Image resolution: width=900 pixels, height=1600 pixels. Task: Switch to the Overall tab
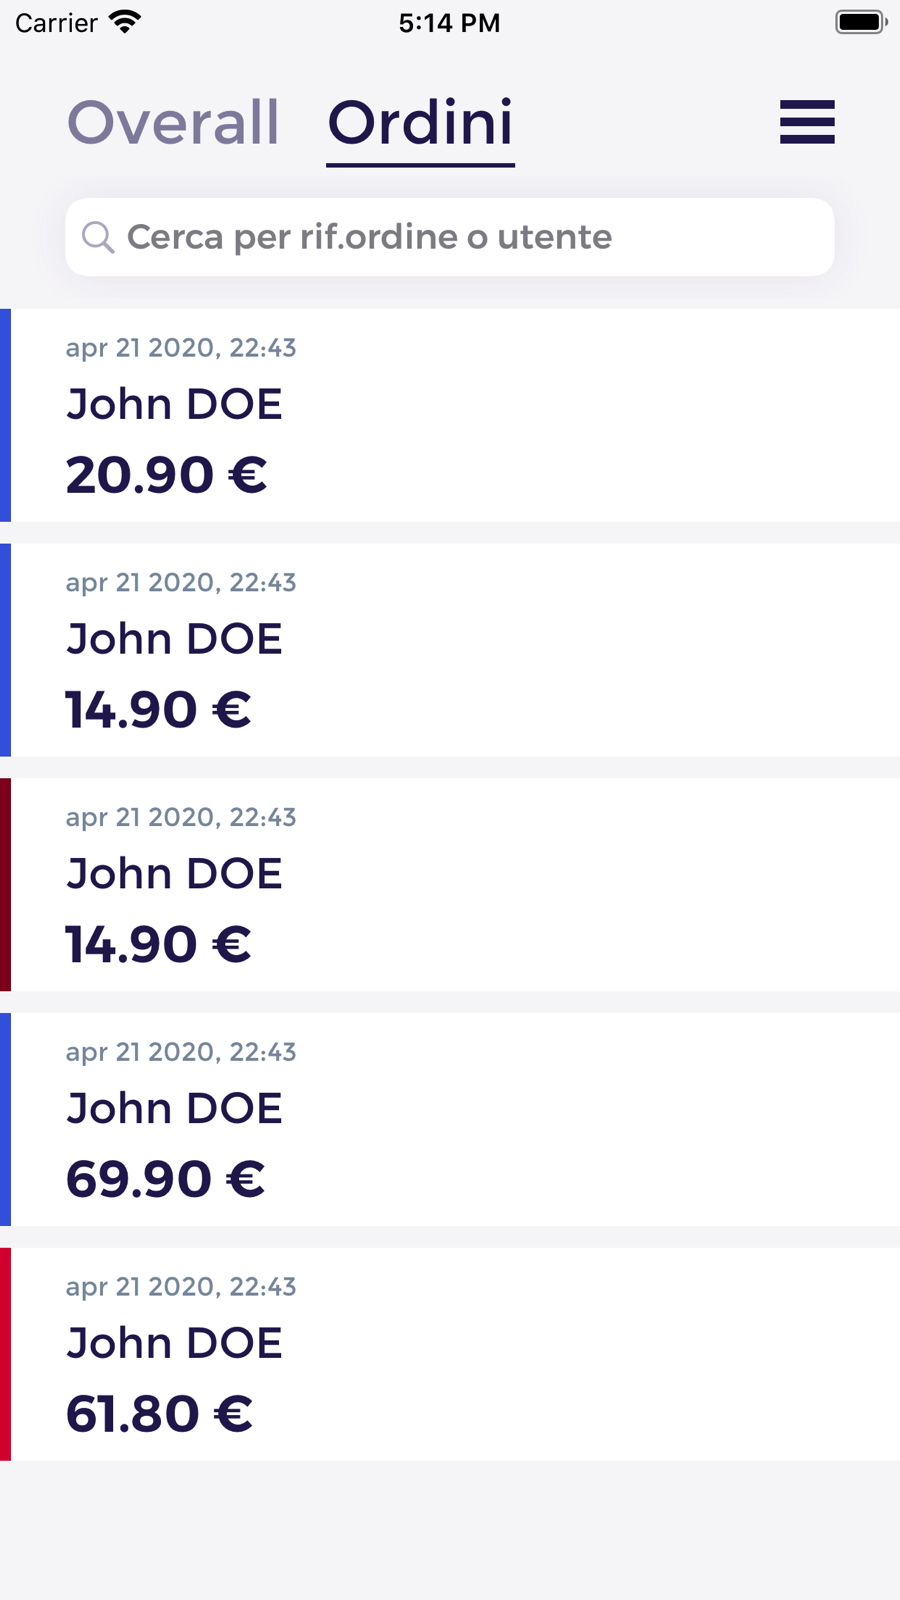173,123
